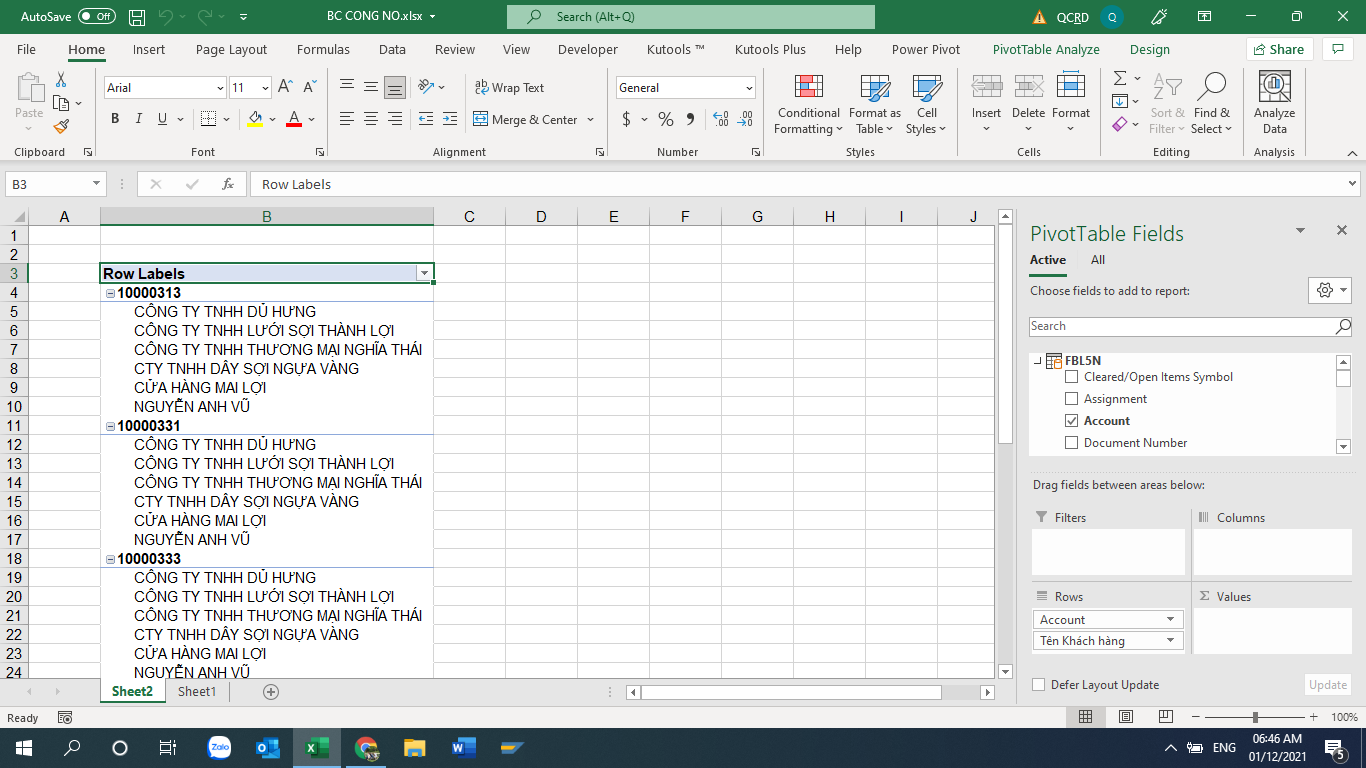Click the Format Painter icon
The height and width of the screenshot is (768, 1366).
61,127
